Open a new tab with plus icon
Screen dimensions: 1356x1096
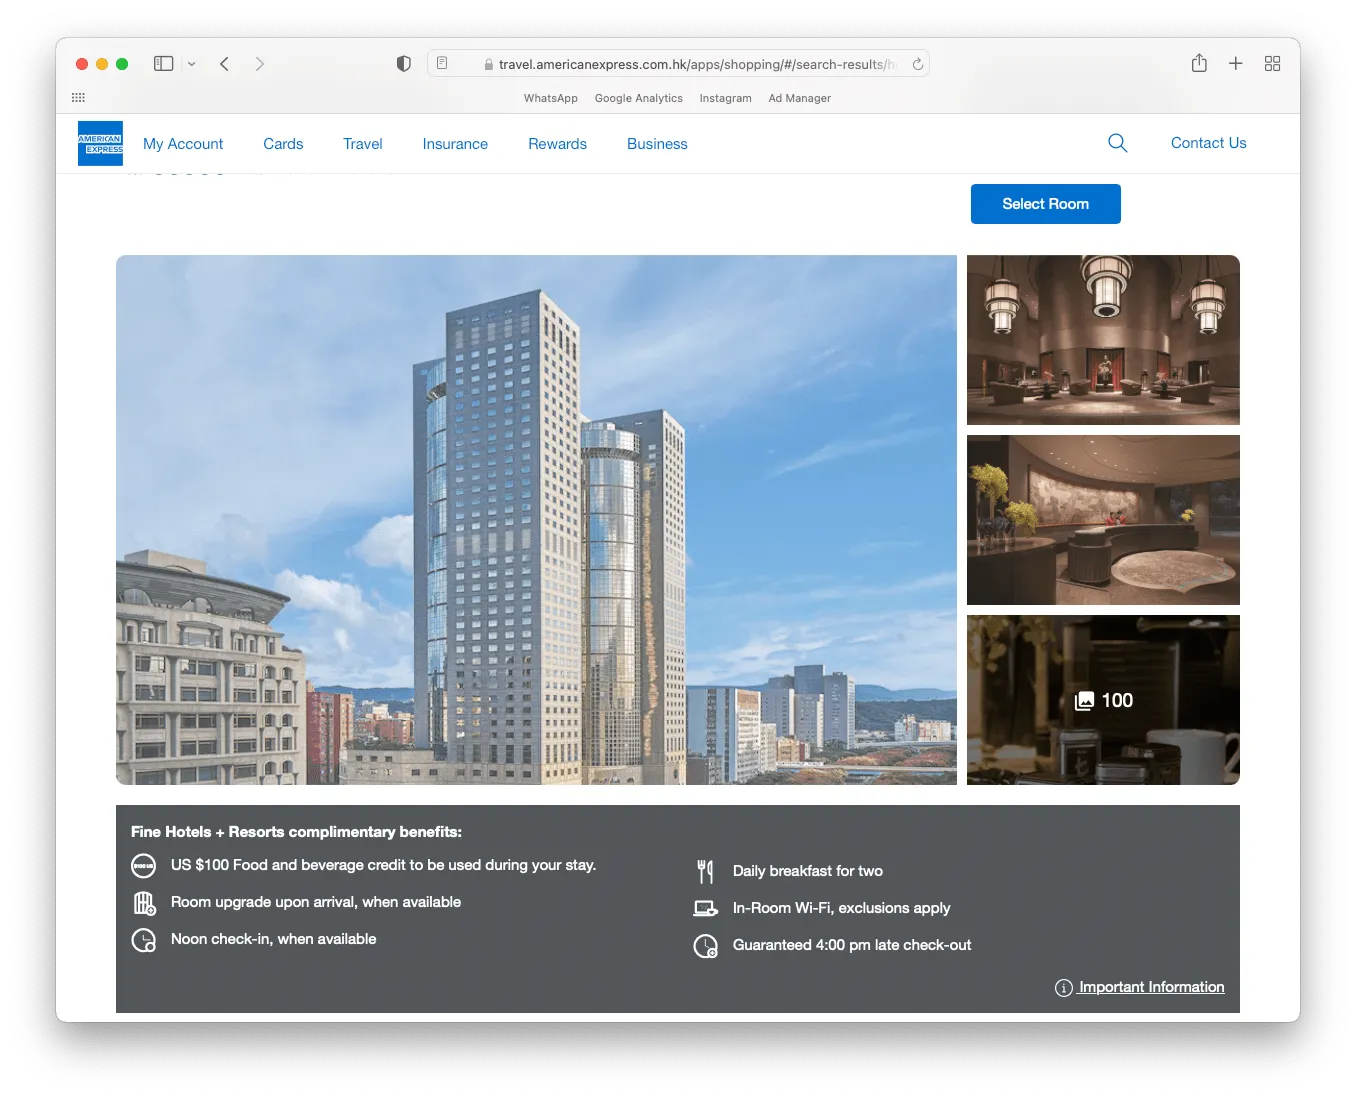tap(1236, 63)
